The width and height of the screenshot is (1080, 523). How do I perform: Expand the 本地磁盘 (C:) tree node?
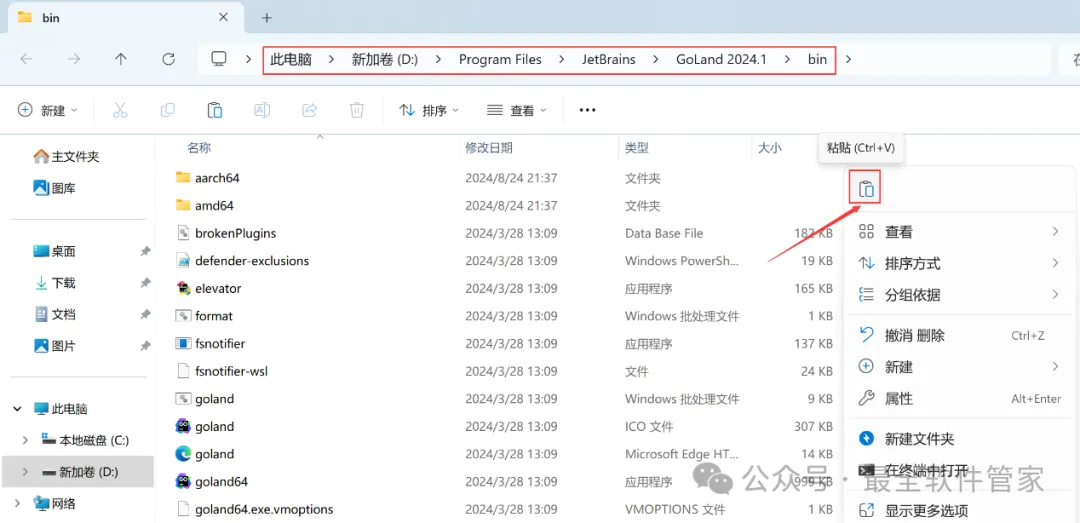(25, 440)
